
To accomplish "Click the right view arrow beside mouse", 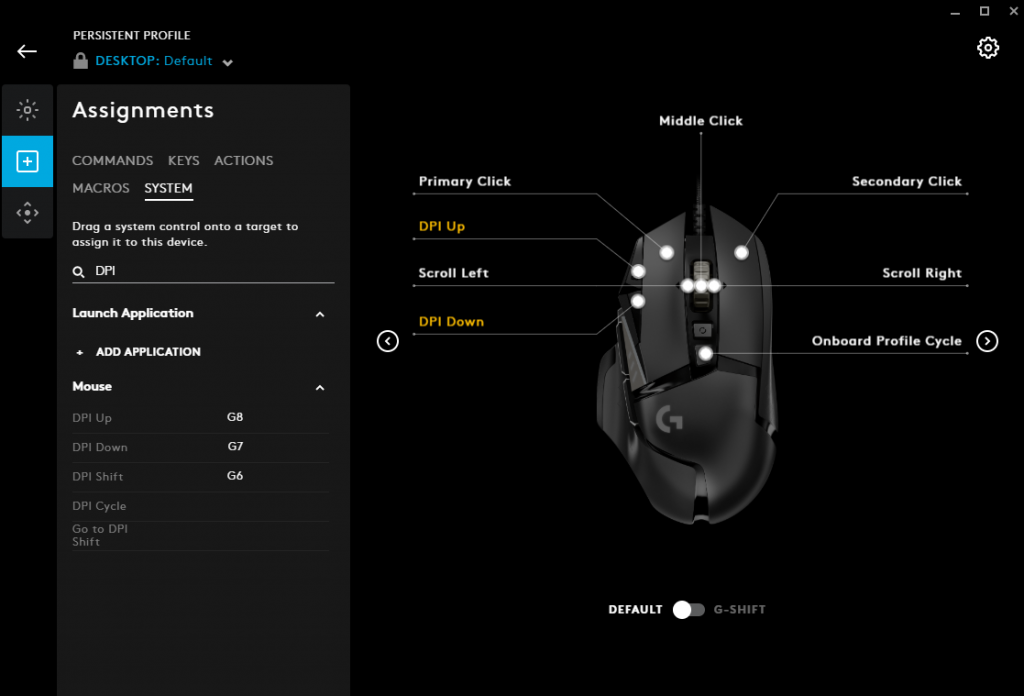I will [987, 341].
